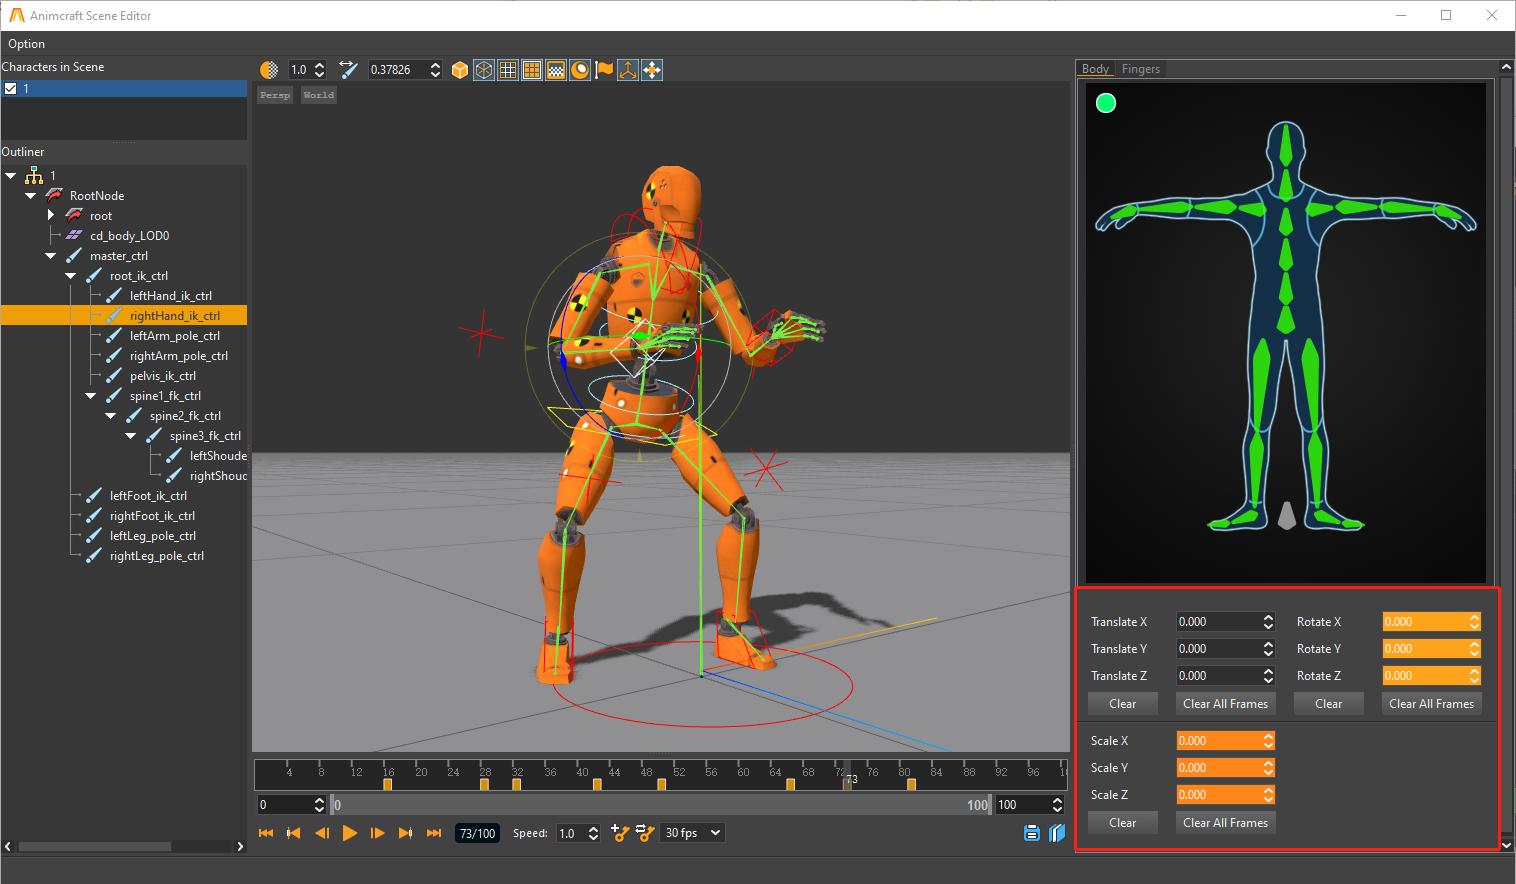The width and height of the screenshot is (1516, 884).
Task: Select leftLeg_pole_ctrl in the outliner
Action: 152,536
